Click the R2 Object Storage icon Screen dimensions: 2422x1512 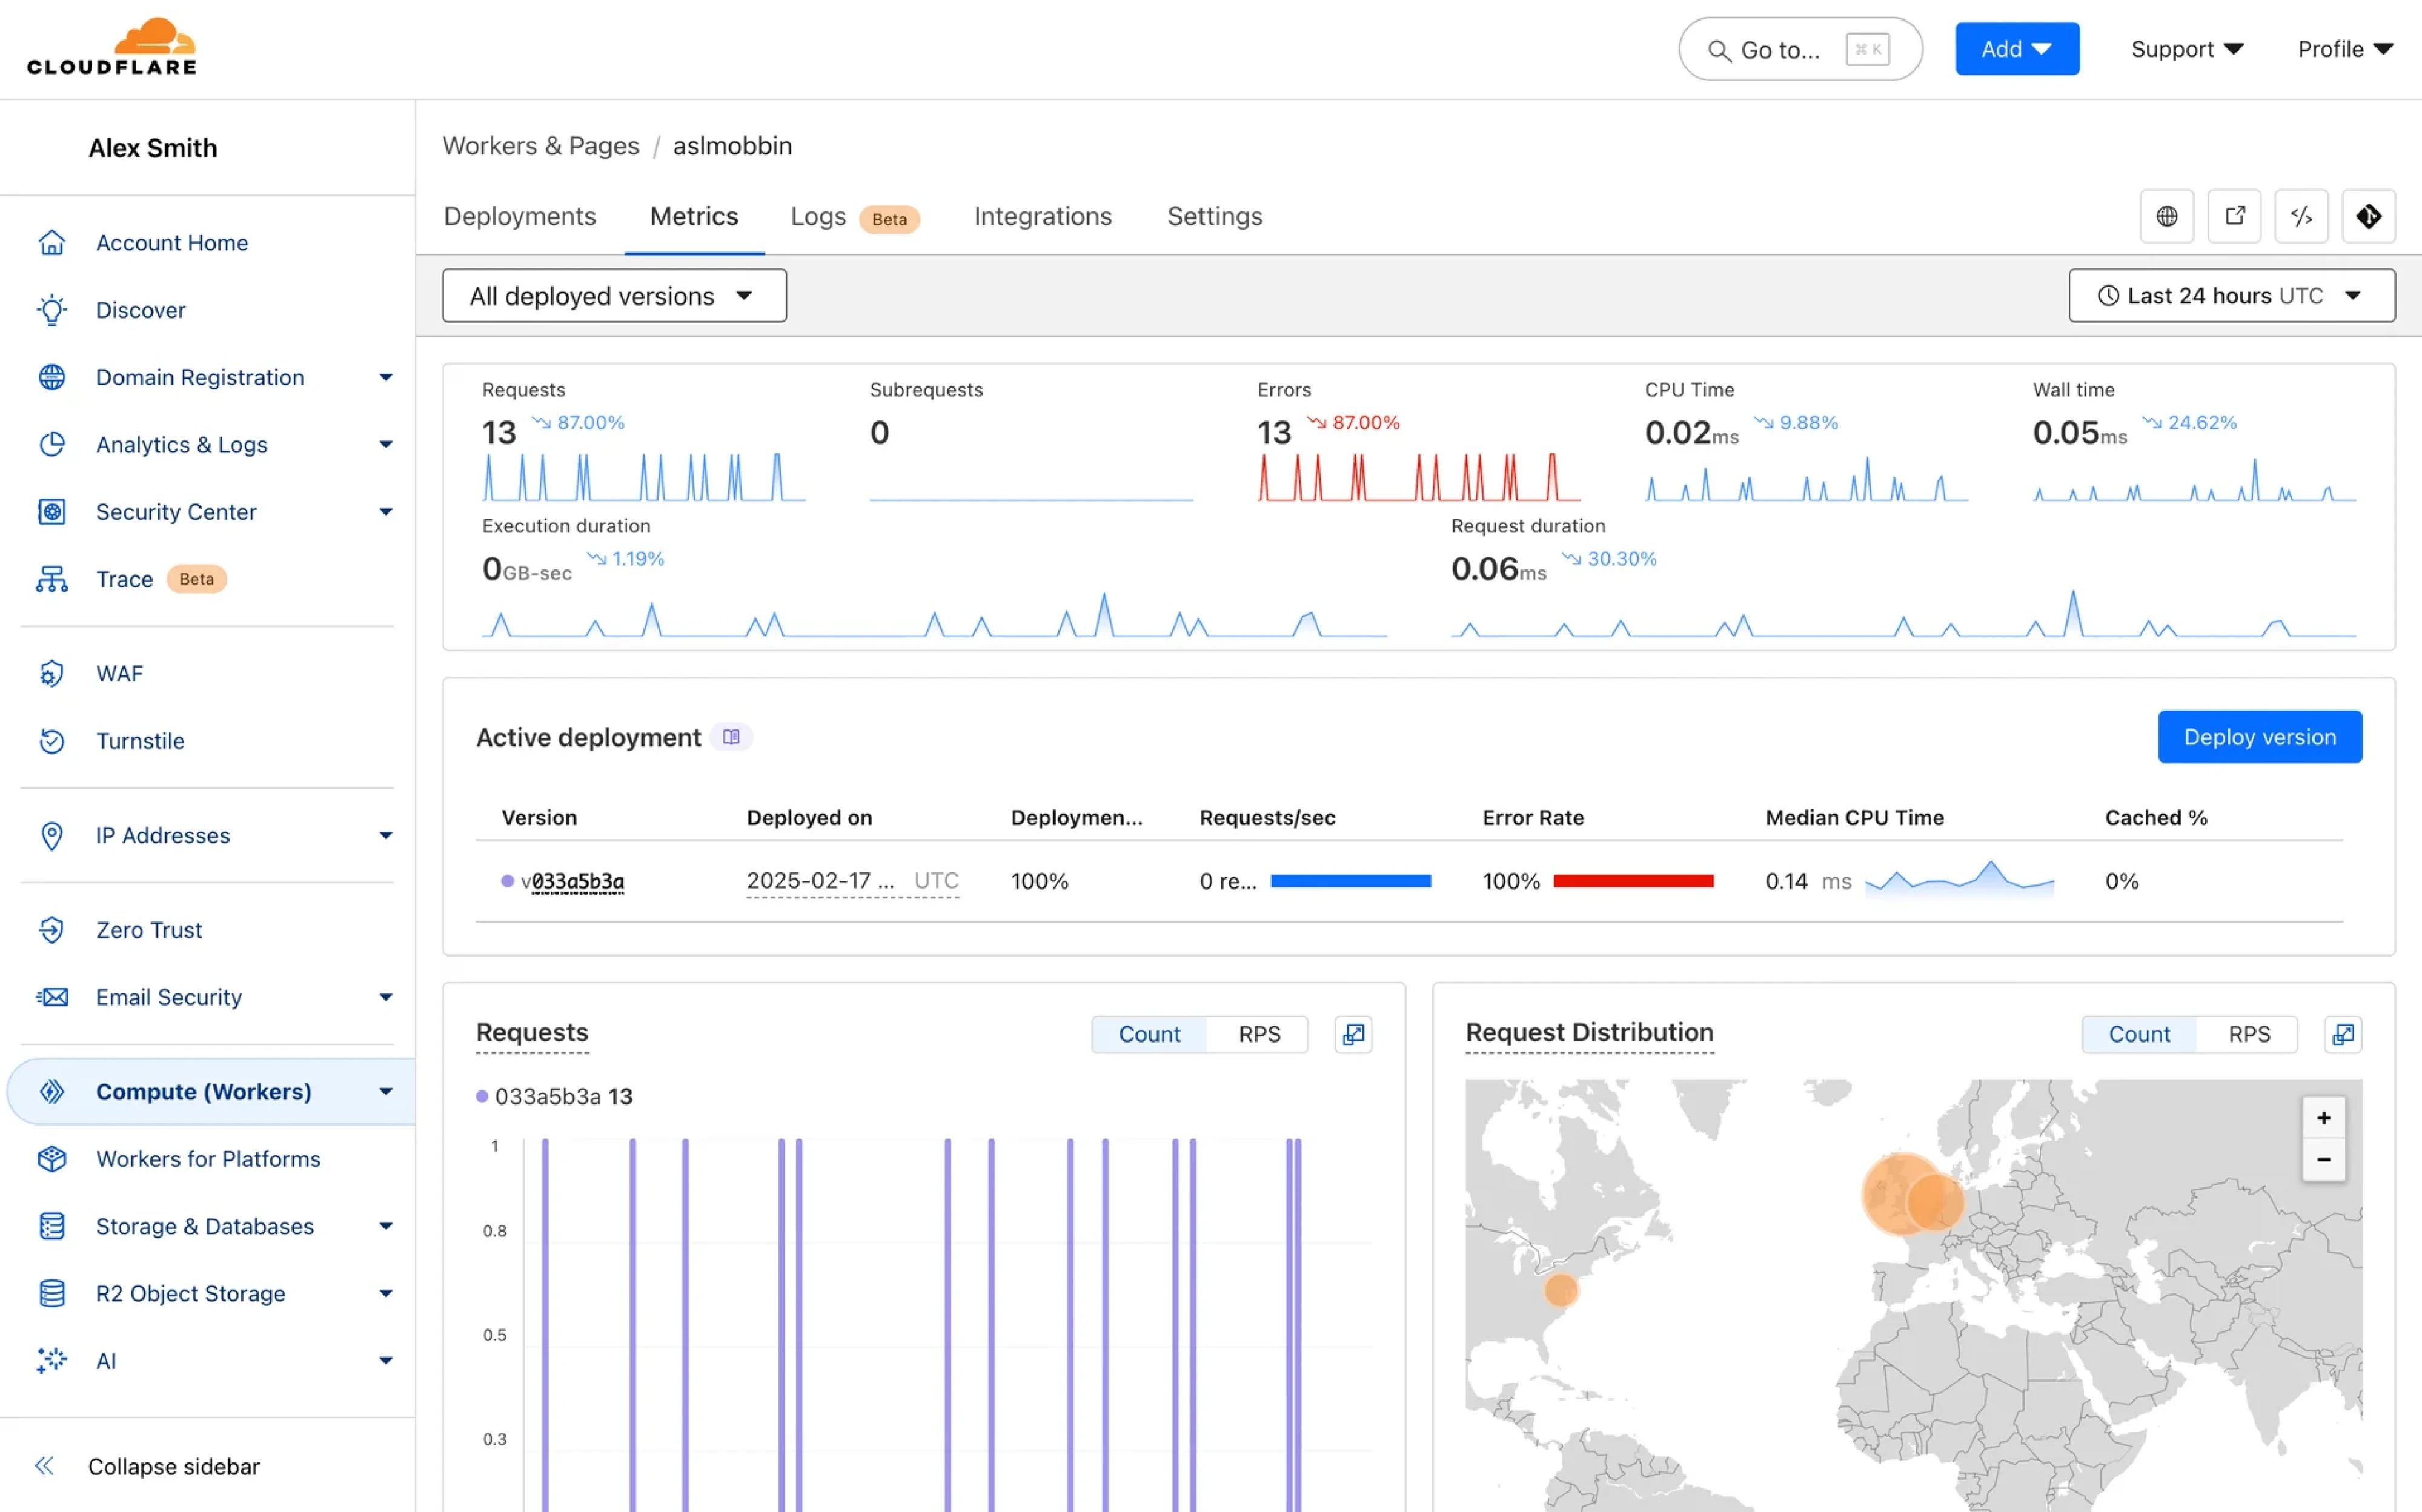(52, 1293)
